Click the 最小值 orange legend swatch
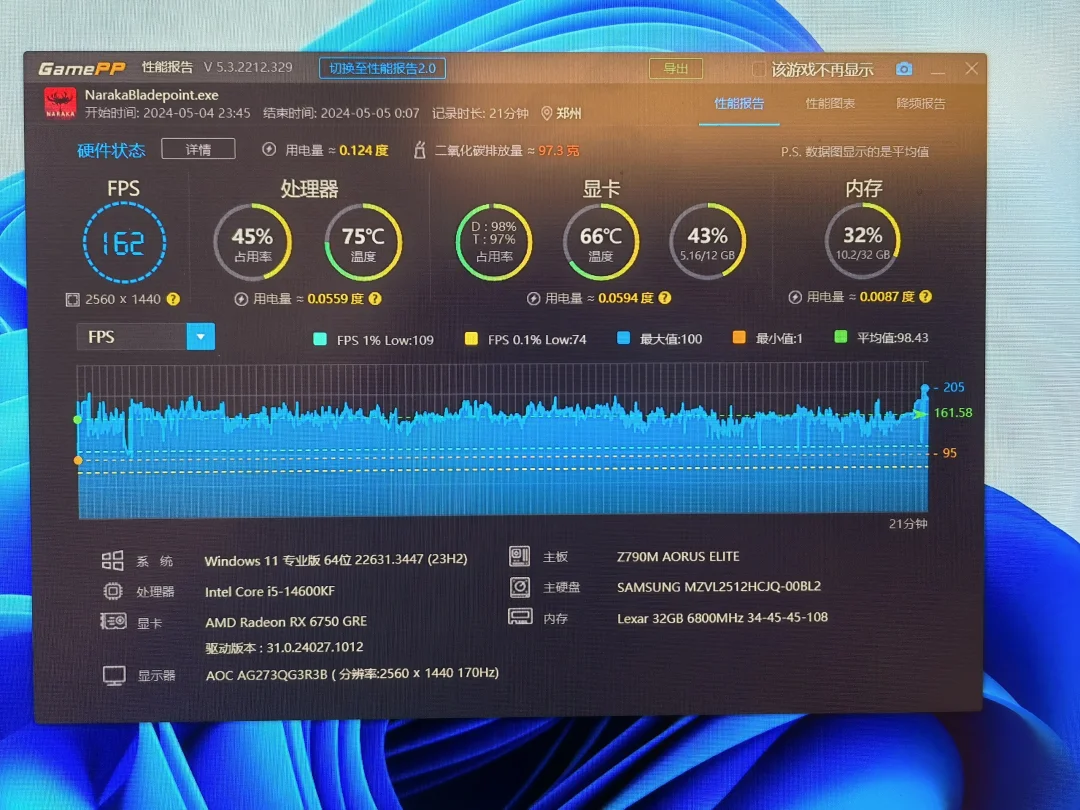 pos(739,338)
